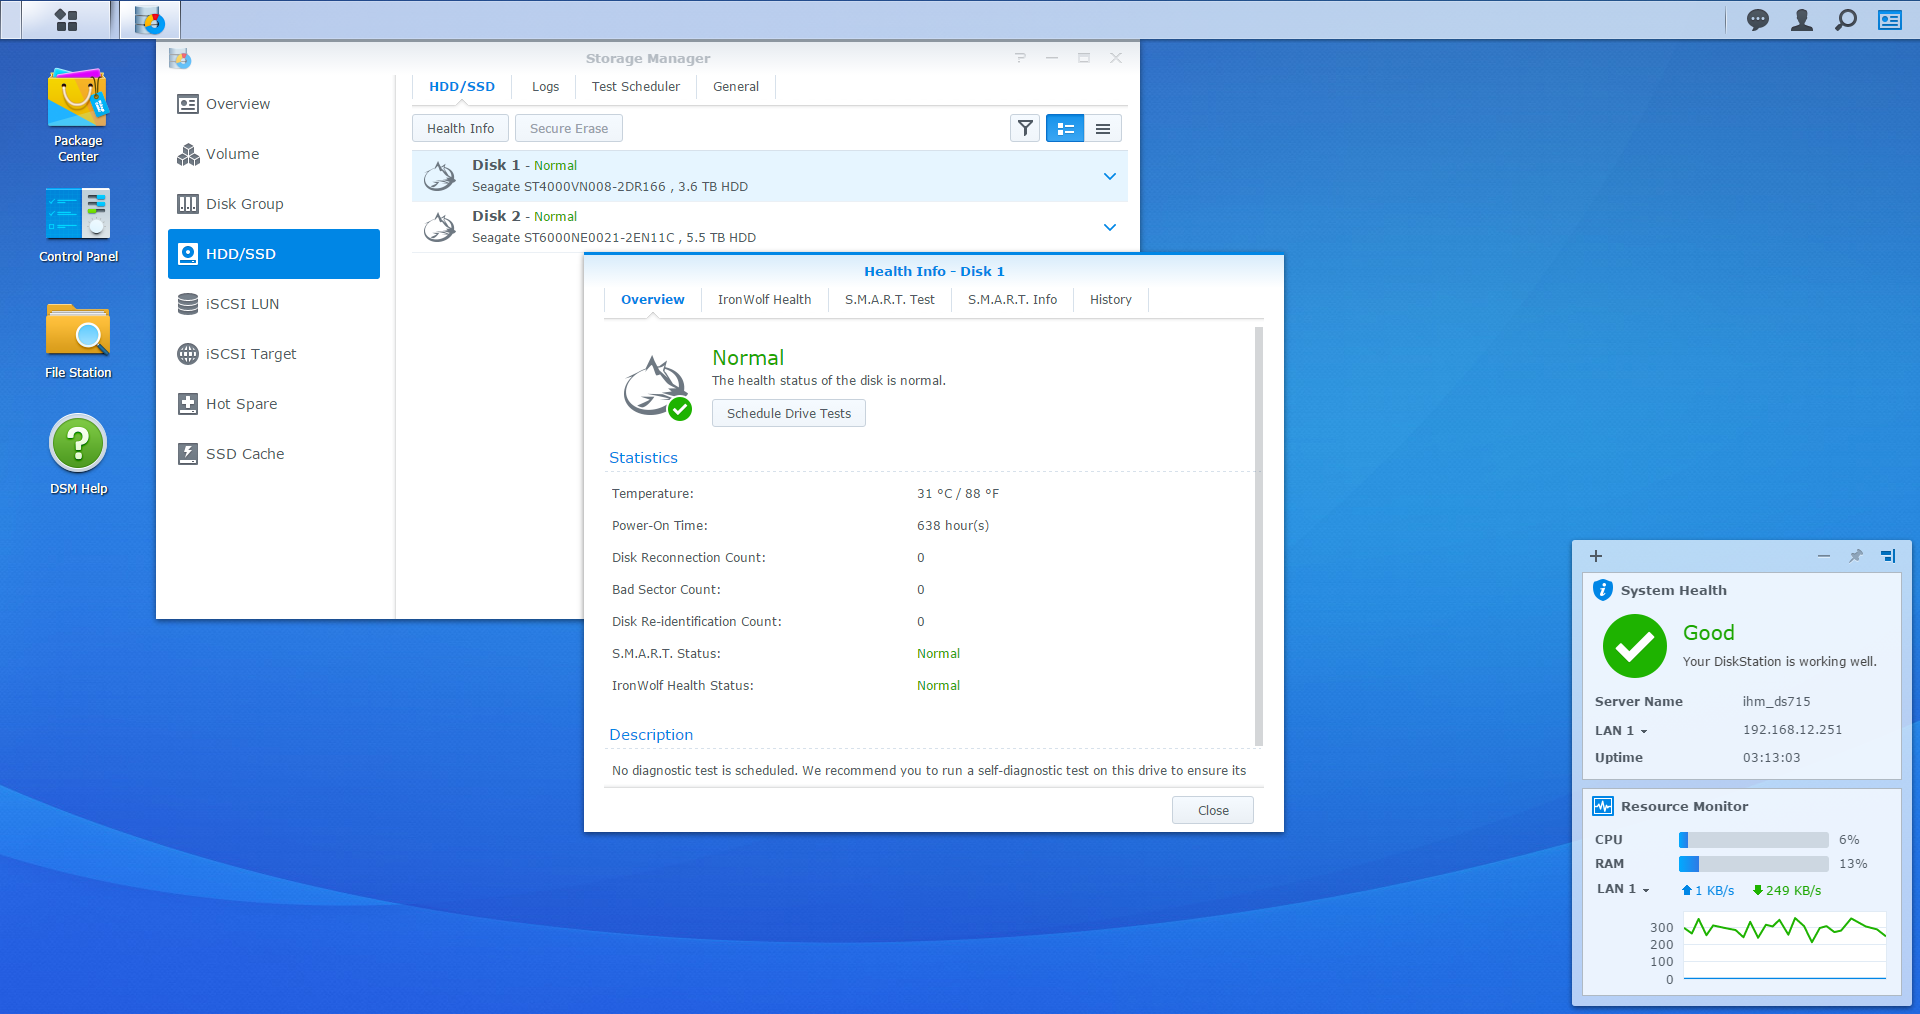This screenshot has width=1920, height=1014.
Task: Click the Storage Manager taskbar icon
Action: [150, 20]
